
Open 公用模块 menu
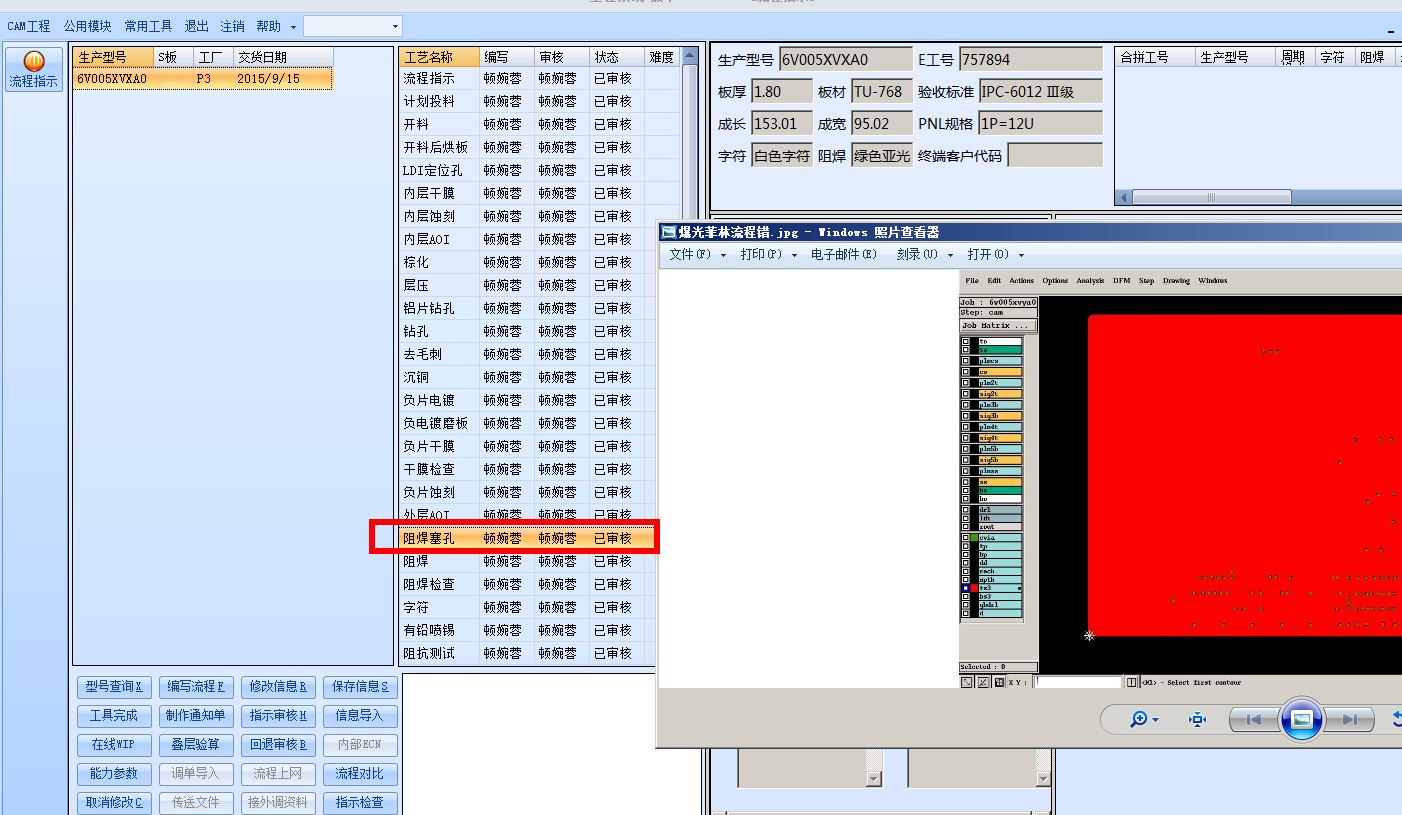click(x=88, y=26)
